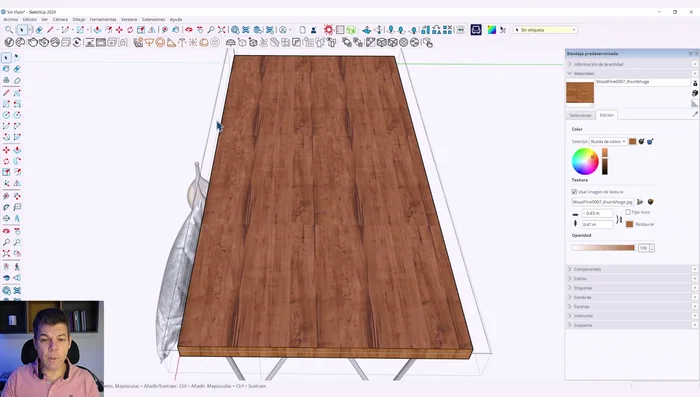Click the match color of object in model icon

coord(642,142)
